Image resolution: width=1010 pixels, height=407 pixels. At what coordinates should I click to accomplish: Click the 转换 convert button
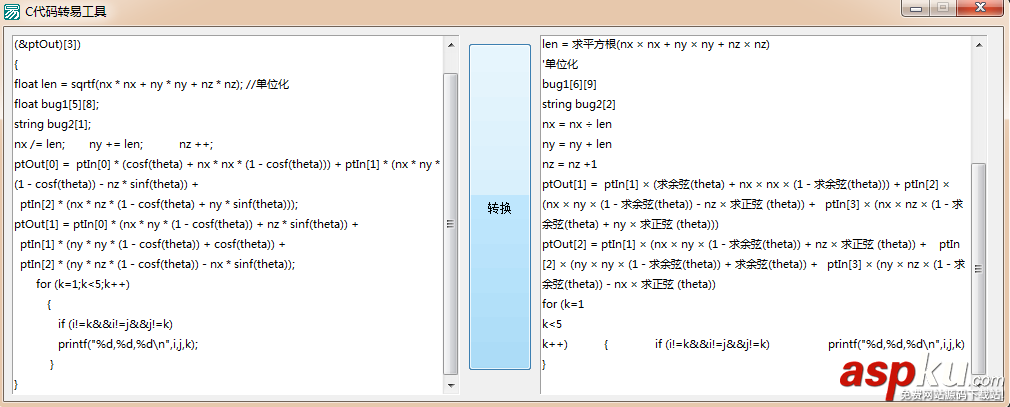coord(500,207)
